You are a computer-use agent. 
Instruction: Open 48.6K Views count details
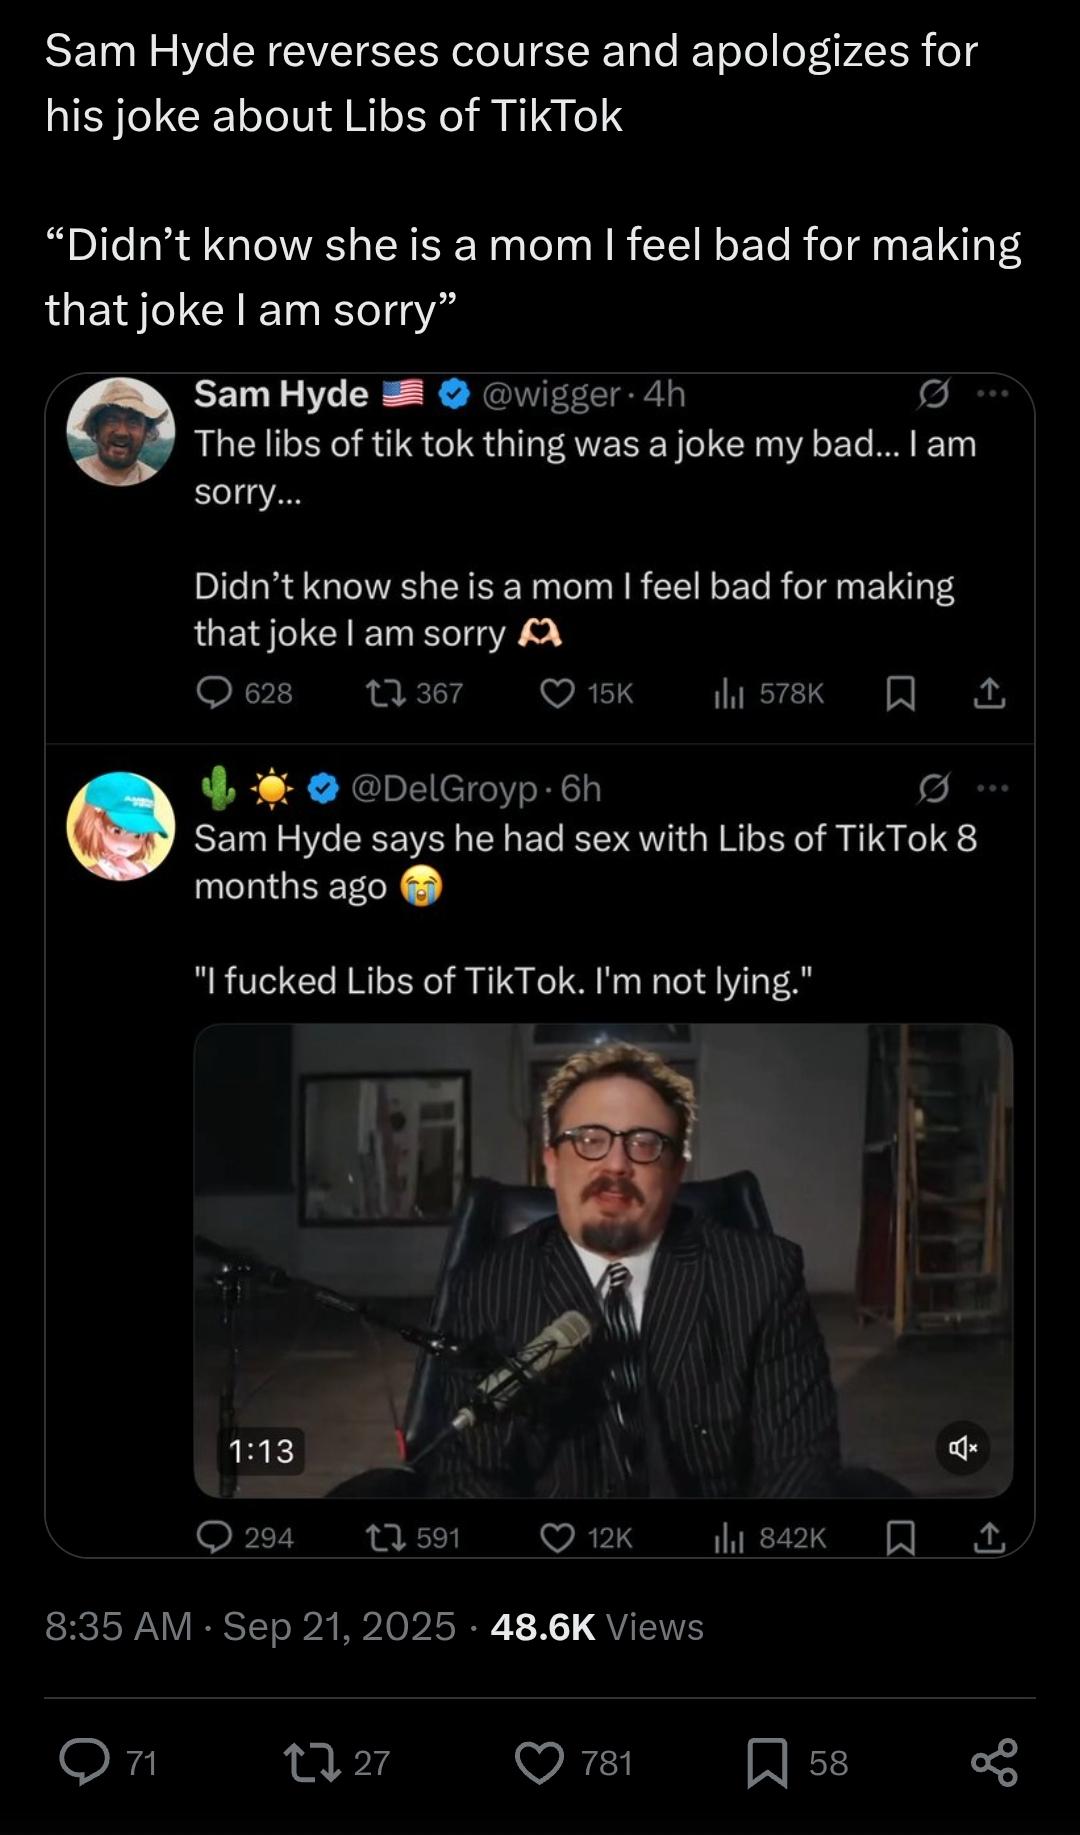pos(596,1627)
